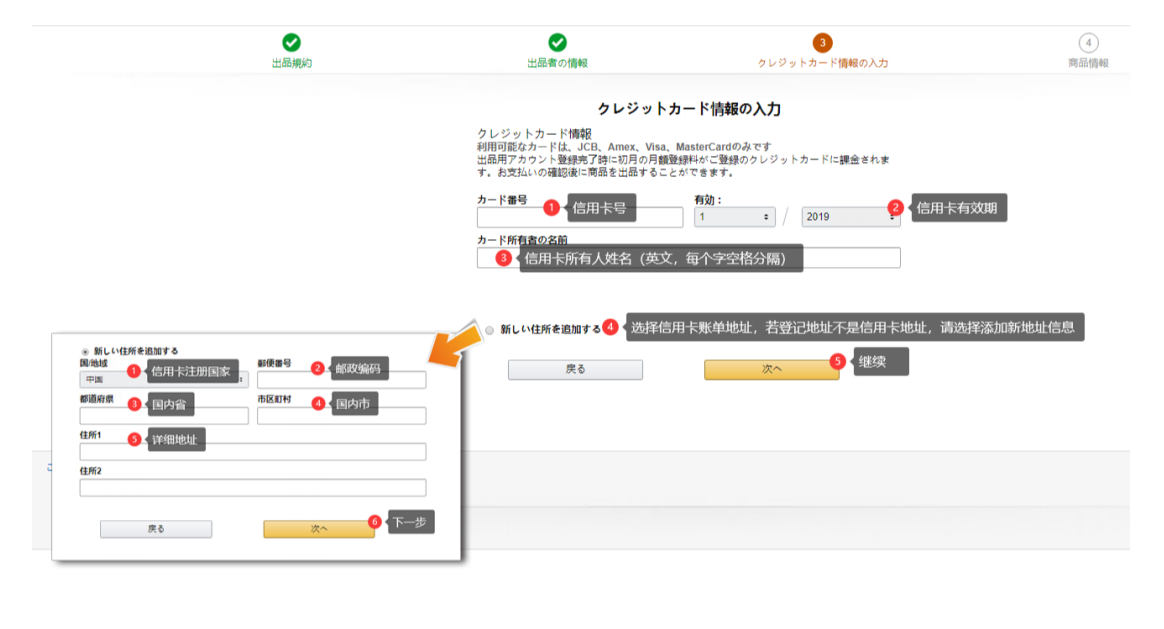Click red badge 1 beside カード番号 field

point(551,207)
